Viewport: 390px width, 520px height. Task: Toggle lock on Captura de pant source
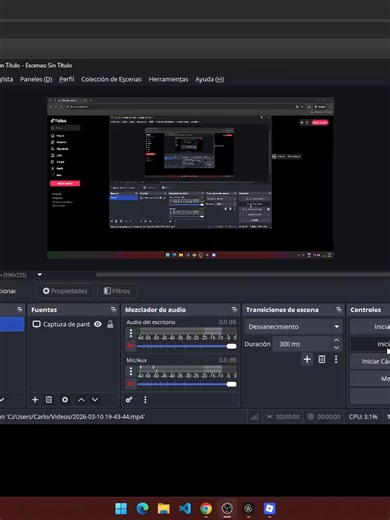pos(110,324)
